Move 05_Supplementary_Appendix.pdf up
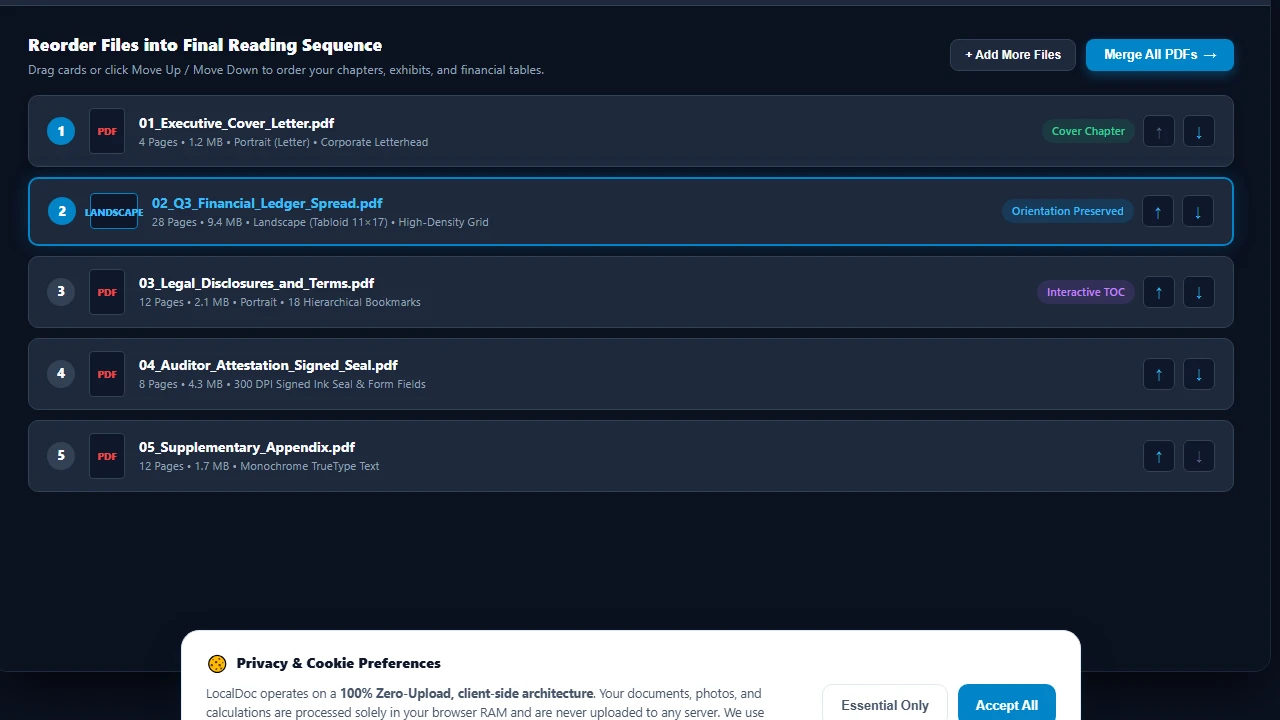 pos(1158,456)
